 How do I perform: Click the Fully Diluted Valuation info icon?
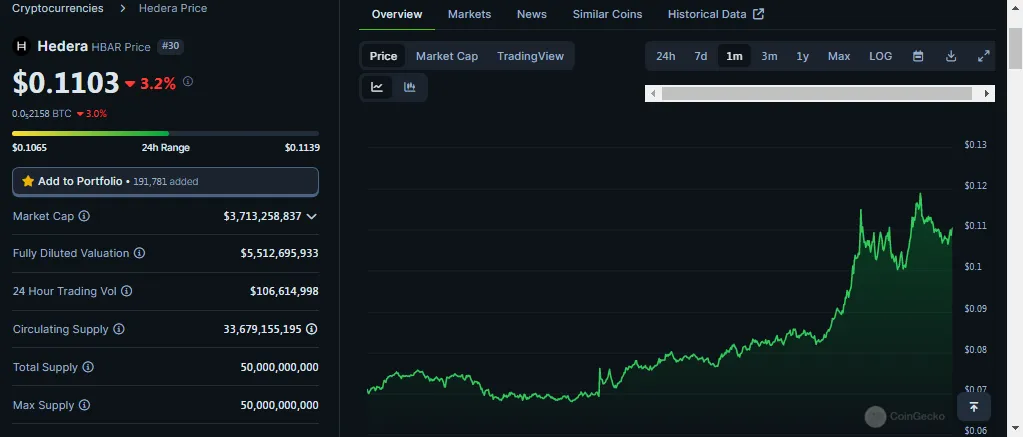pos(140,253)
